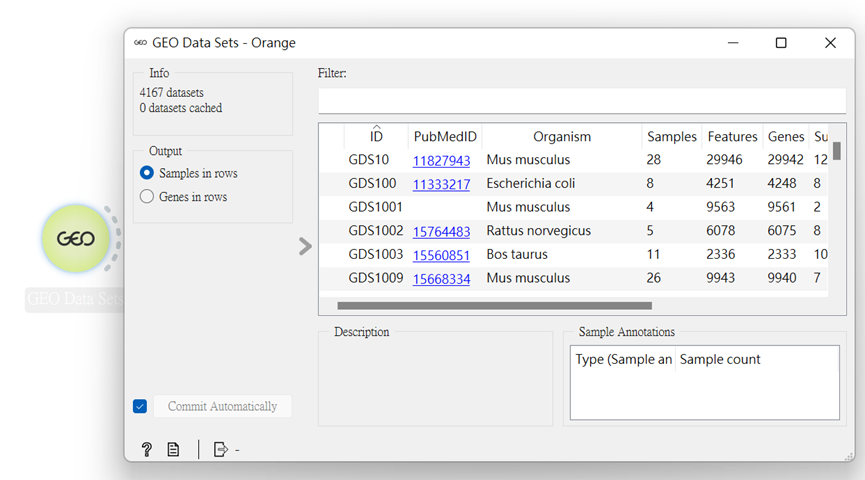Click the gray arrow expander beside the table

(x=306, y=246)
